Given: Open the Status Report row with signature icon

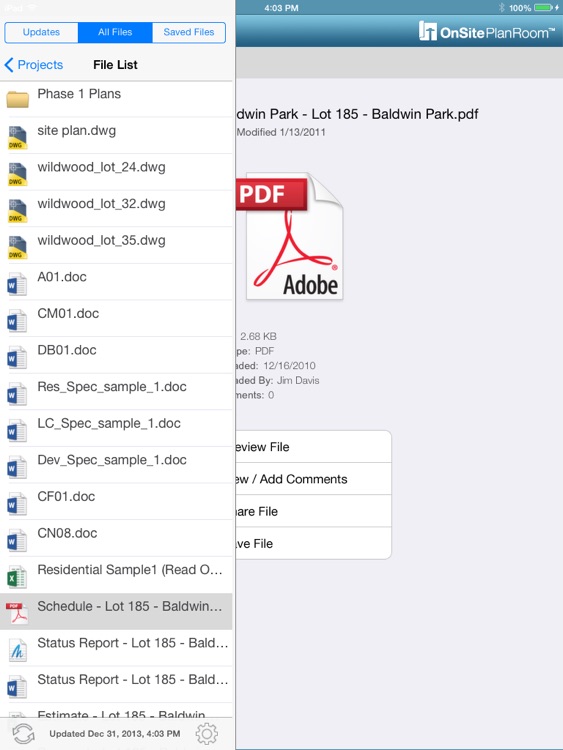Looking at the screenshot, I should pos(116,648).
